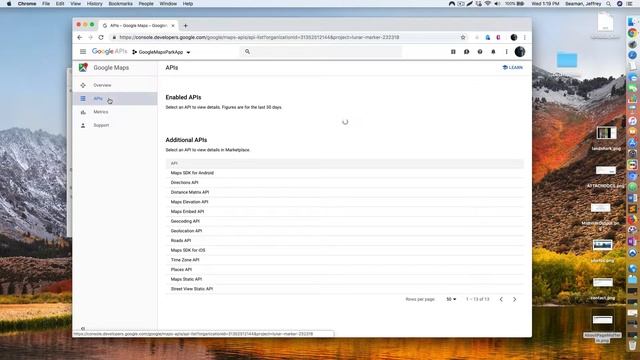The height and width of the screenshot is (360, 640).
Task: Open the notifications bell icon
Action: 493,52
